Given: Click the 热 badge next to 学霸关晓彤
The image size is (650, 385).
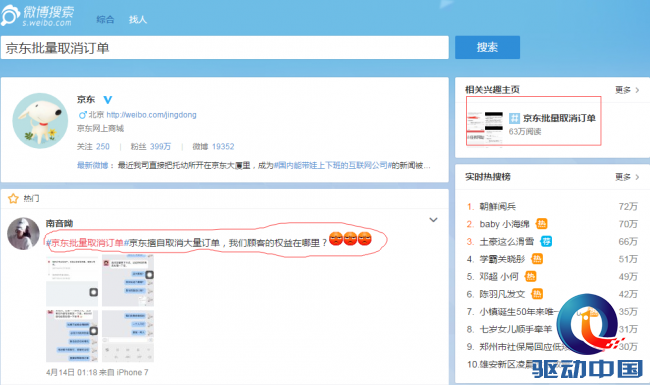Looking at the screenshot, I should [537, 259].
